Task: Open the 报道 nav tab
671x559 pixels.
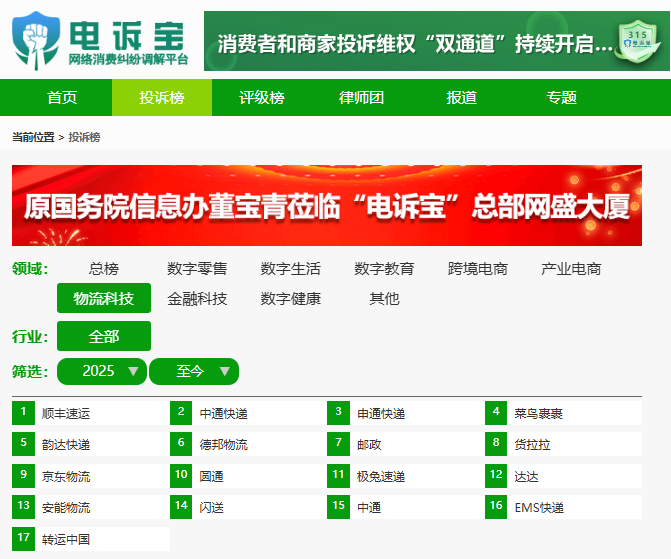Action: click(461, 98)
